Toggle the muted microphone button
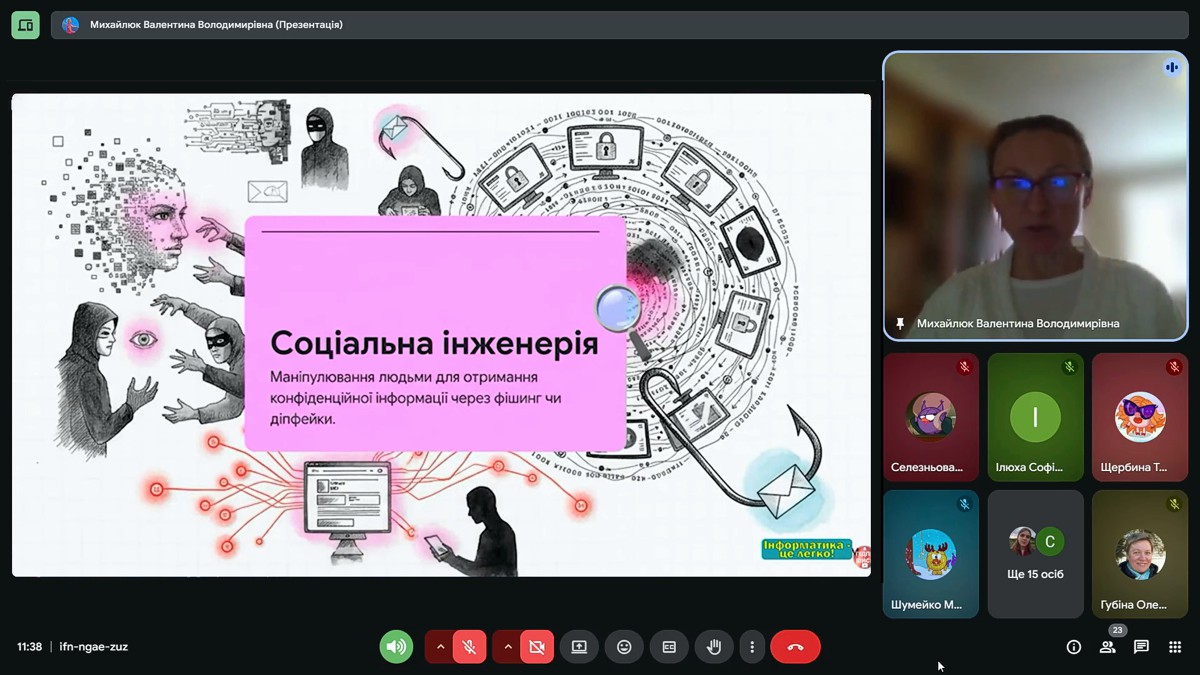Screen dimensions: 1200x675 coord(469,647)
